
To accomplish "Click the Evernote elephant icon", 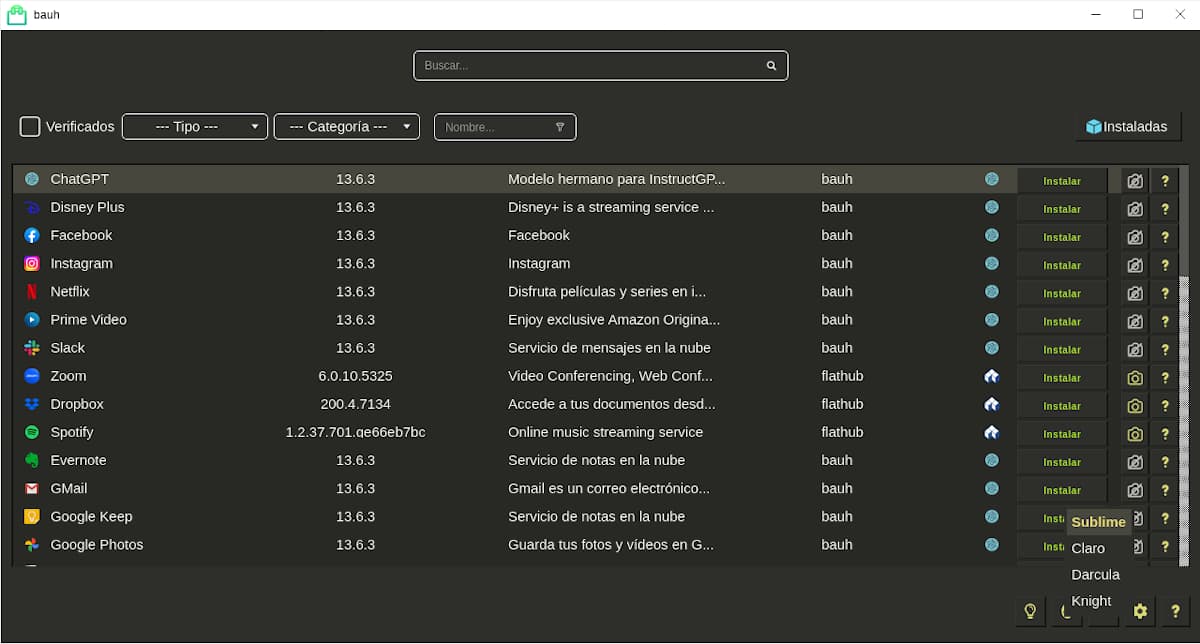I will click(32, 460).
